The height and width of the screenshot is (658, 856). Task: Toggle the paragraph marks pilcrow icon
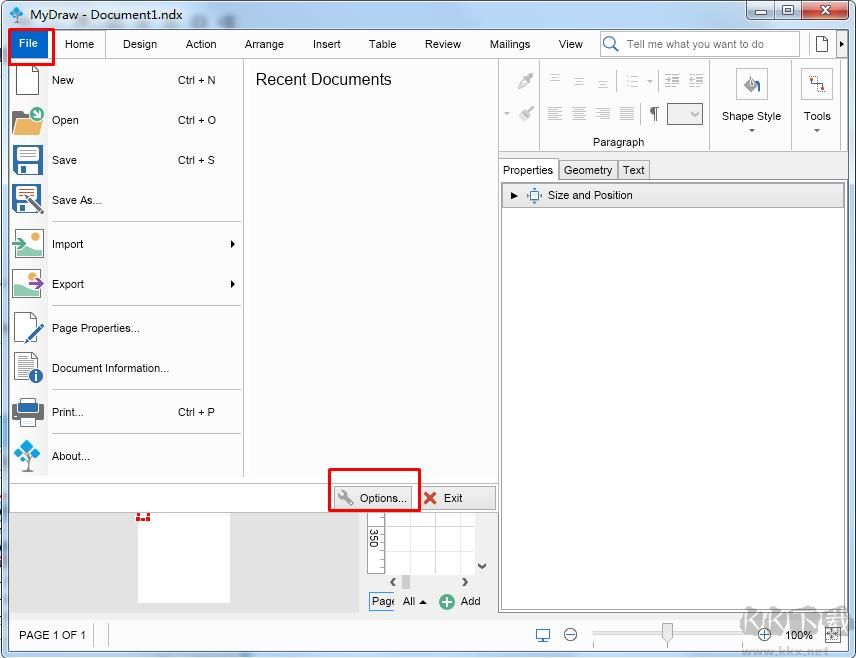click(653, 114)
